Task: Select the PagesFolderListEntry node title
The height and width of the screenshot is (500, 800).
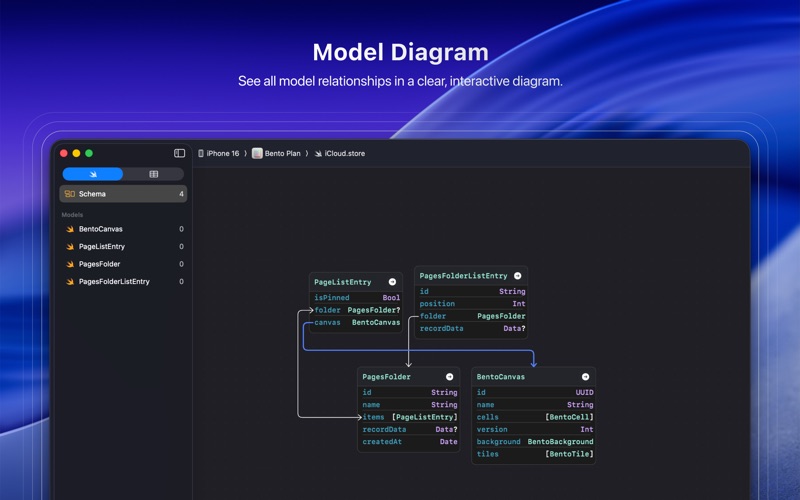Action: pyautogui.click(x=463, y=276)
